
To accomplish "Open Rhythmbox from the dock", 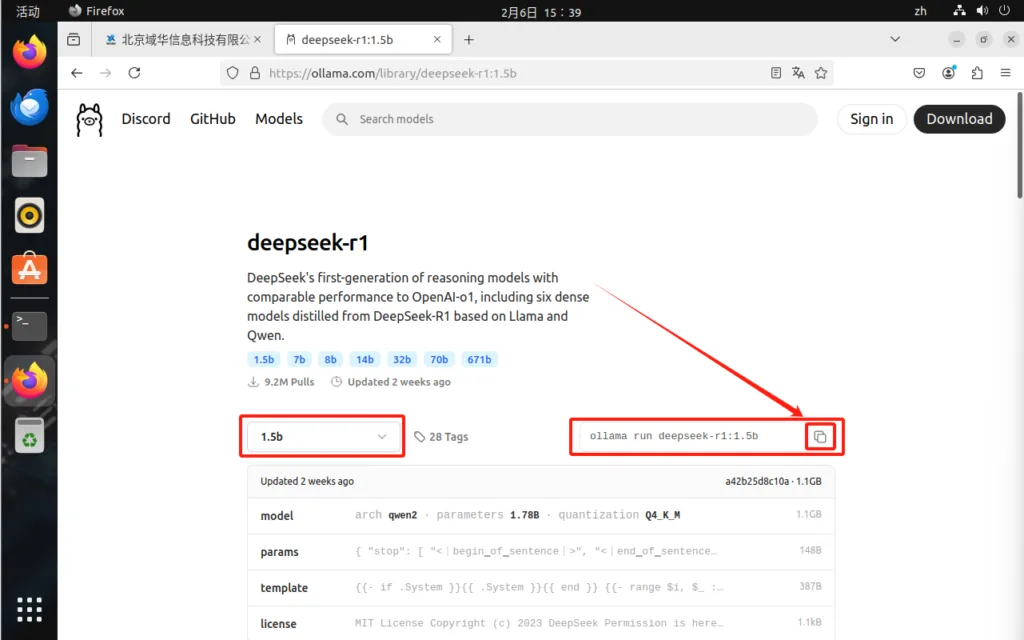I will coord(29,216).
